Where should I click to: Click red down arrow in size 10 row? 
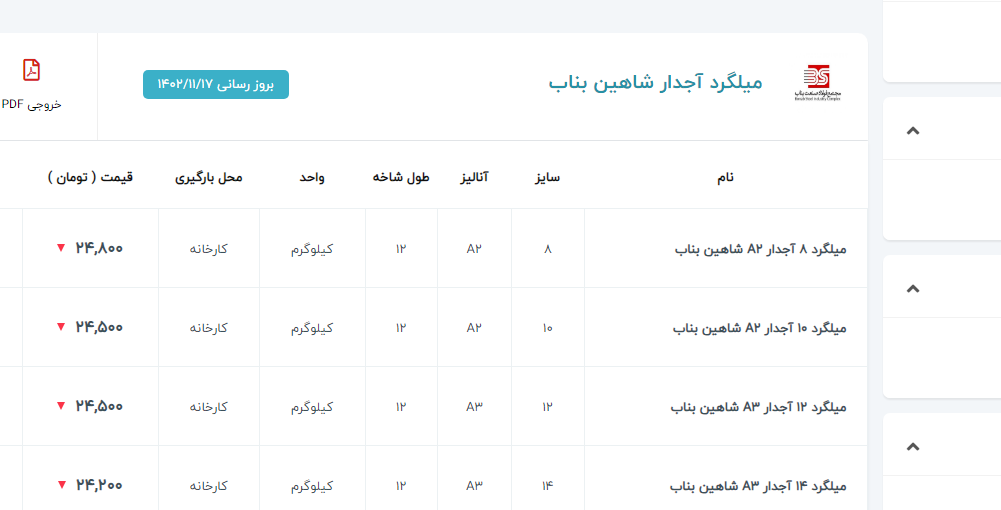(61, 327)
